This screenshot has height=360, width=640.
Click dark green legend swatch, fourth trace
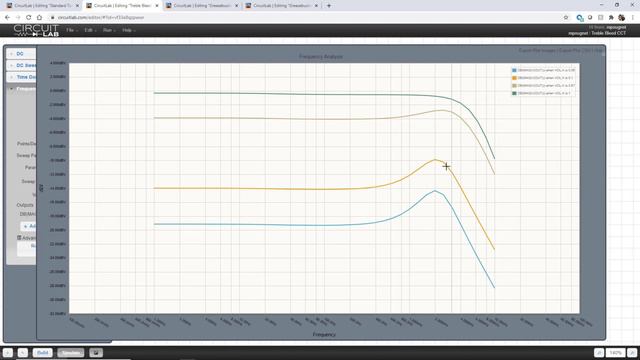click(514, 93)
